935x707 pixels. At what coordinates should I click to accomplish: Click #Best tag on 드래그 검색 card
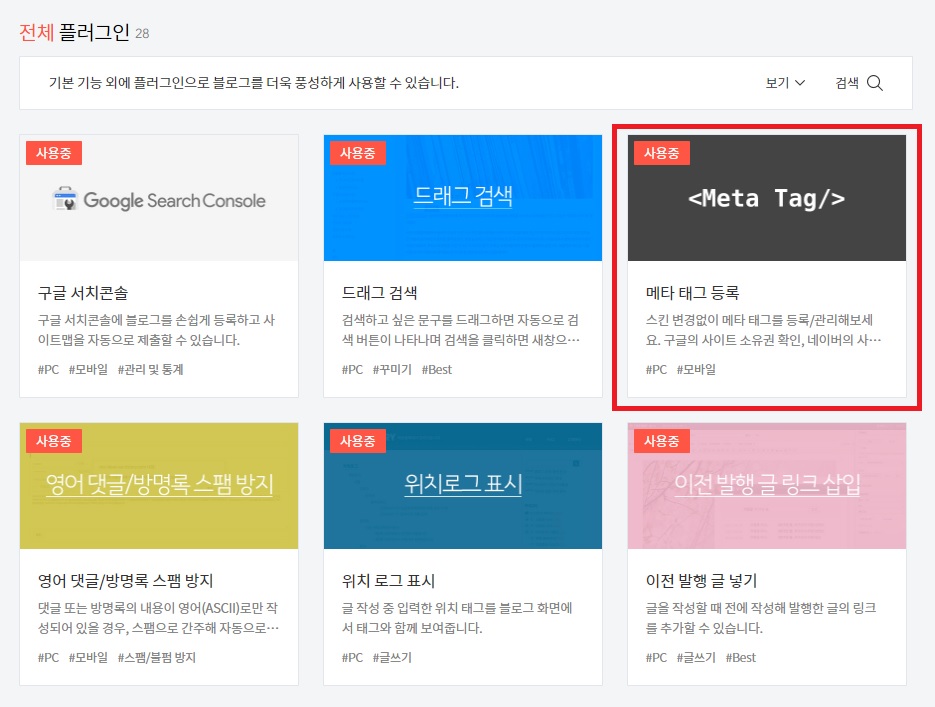click(x=436, y=370)
